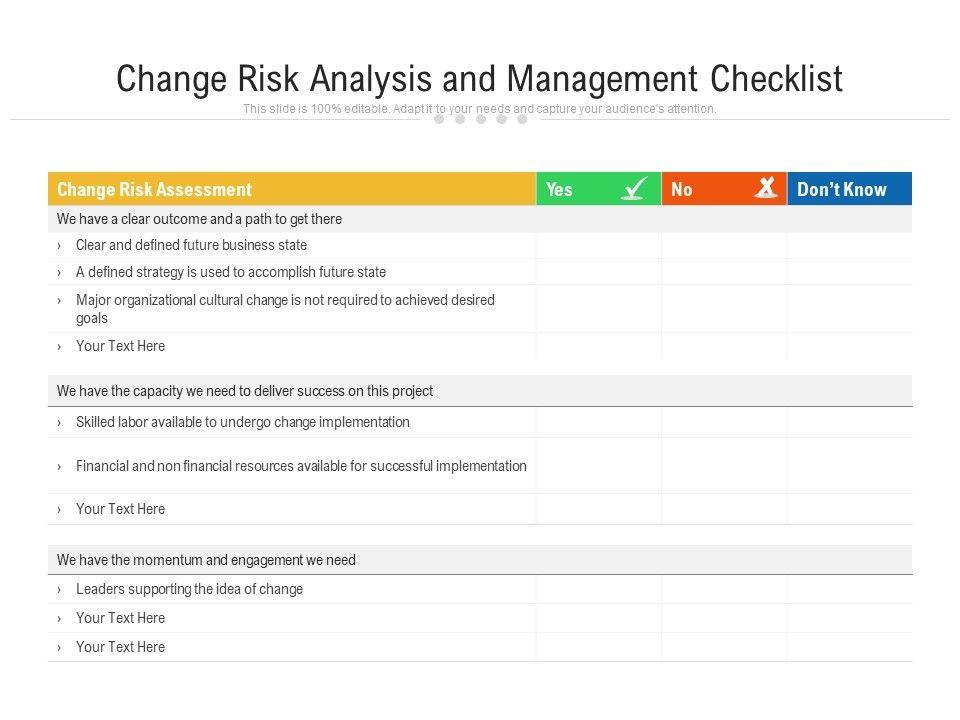
Task: Click the X icon in No header
Action: 765,187
